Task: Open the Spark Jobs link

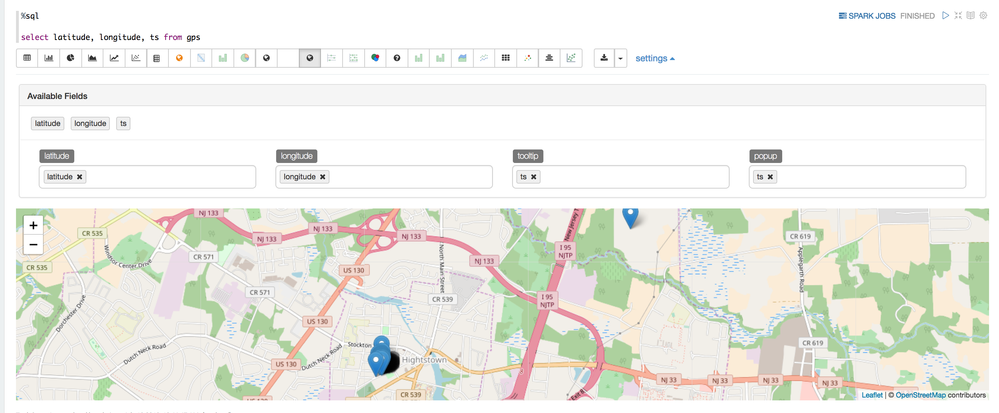Action: (867, 16)
